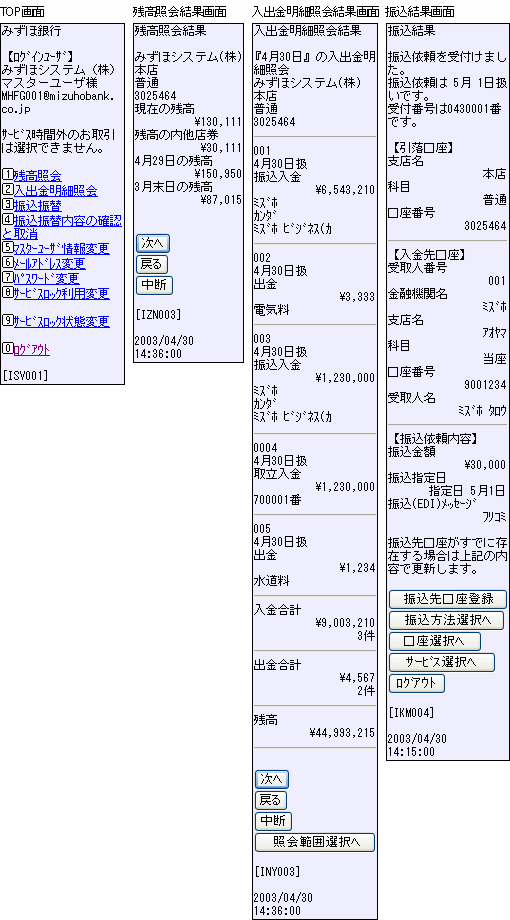Viewport: 510px width, 920px height.
Task: Click the 受取人名 value ミズホ タロウ
Action: (x=481, y=411)
